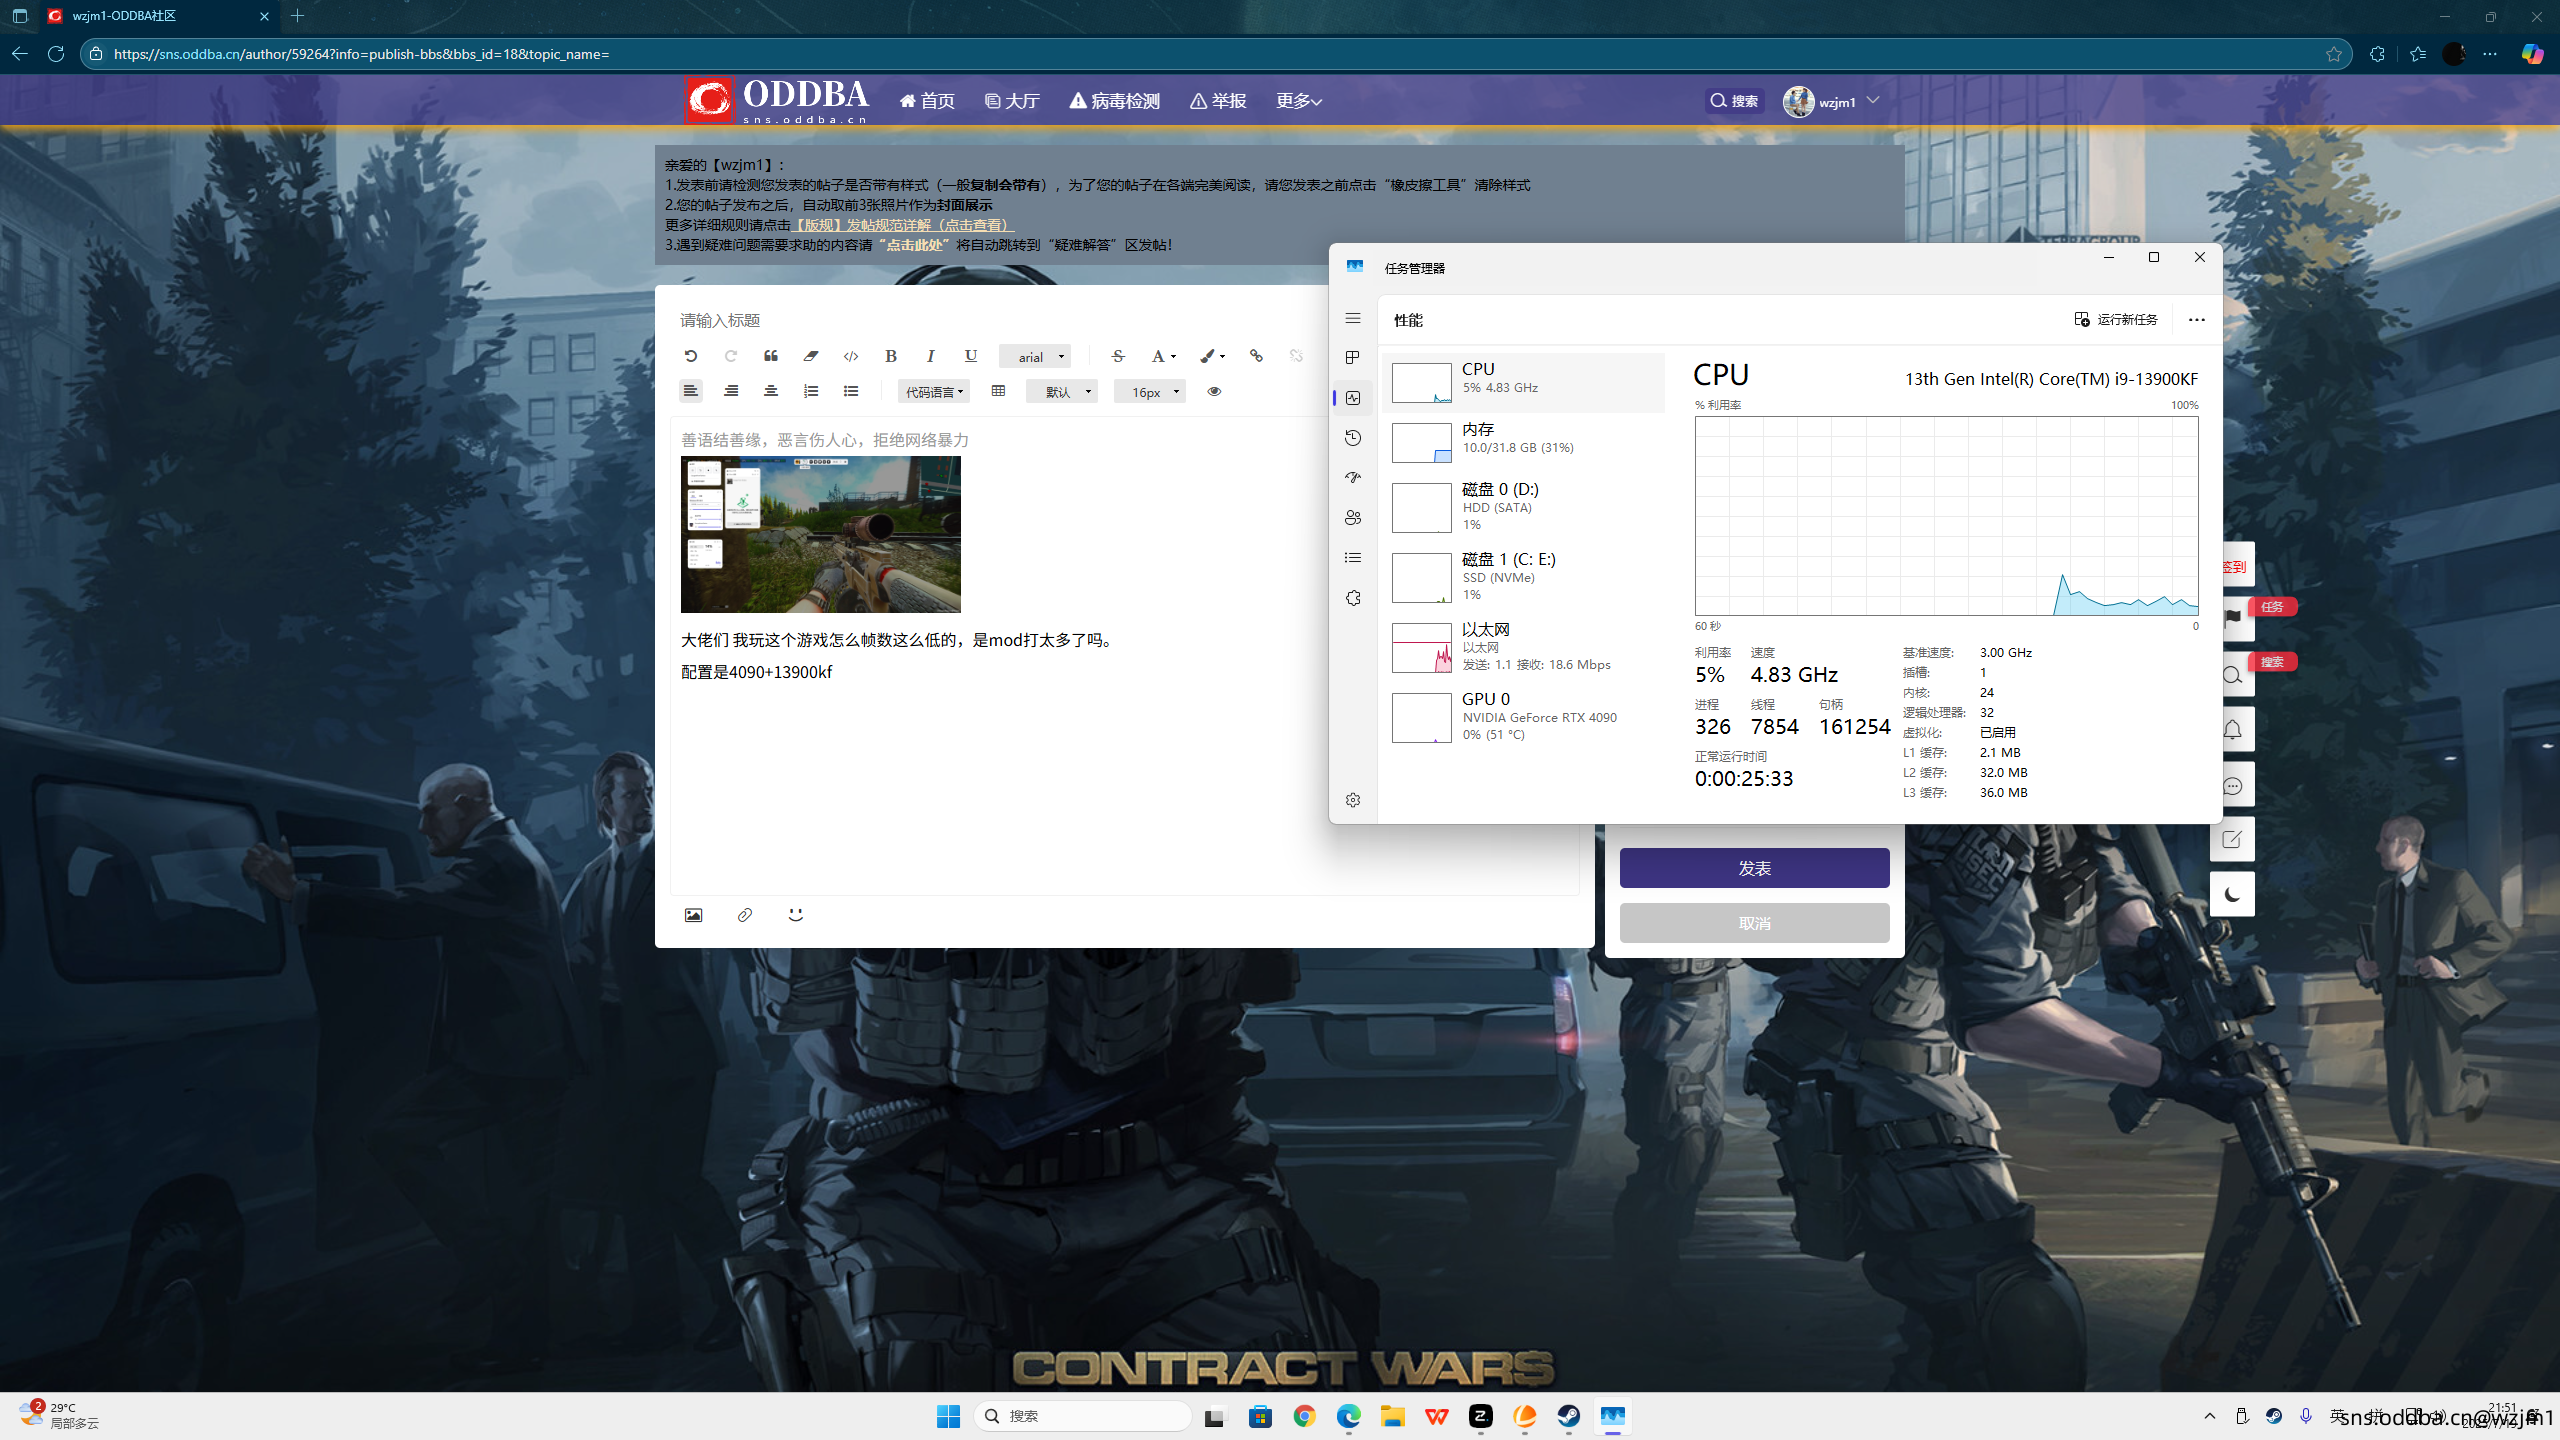Insert a code block with the </> icon
2560x1440 pixels.
click(x=851, y=356)
